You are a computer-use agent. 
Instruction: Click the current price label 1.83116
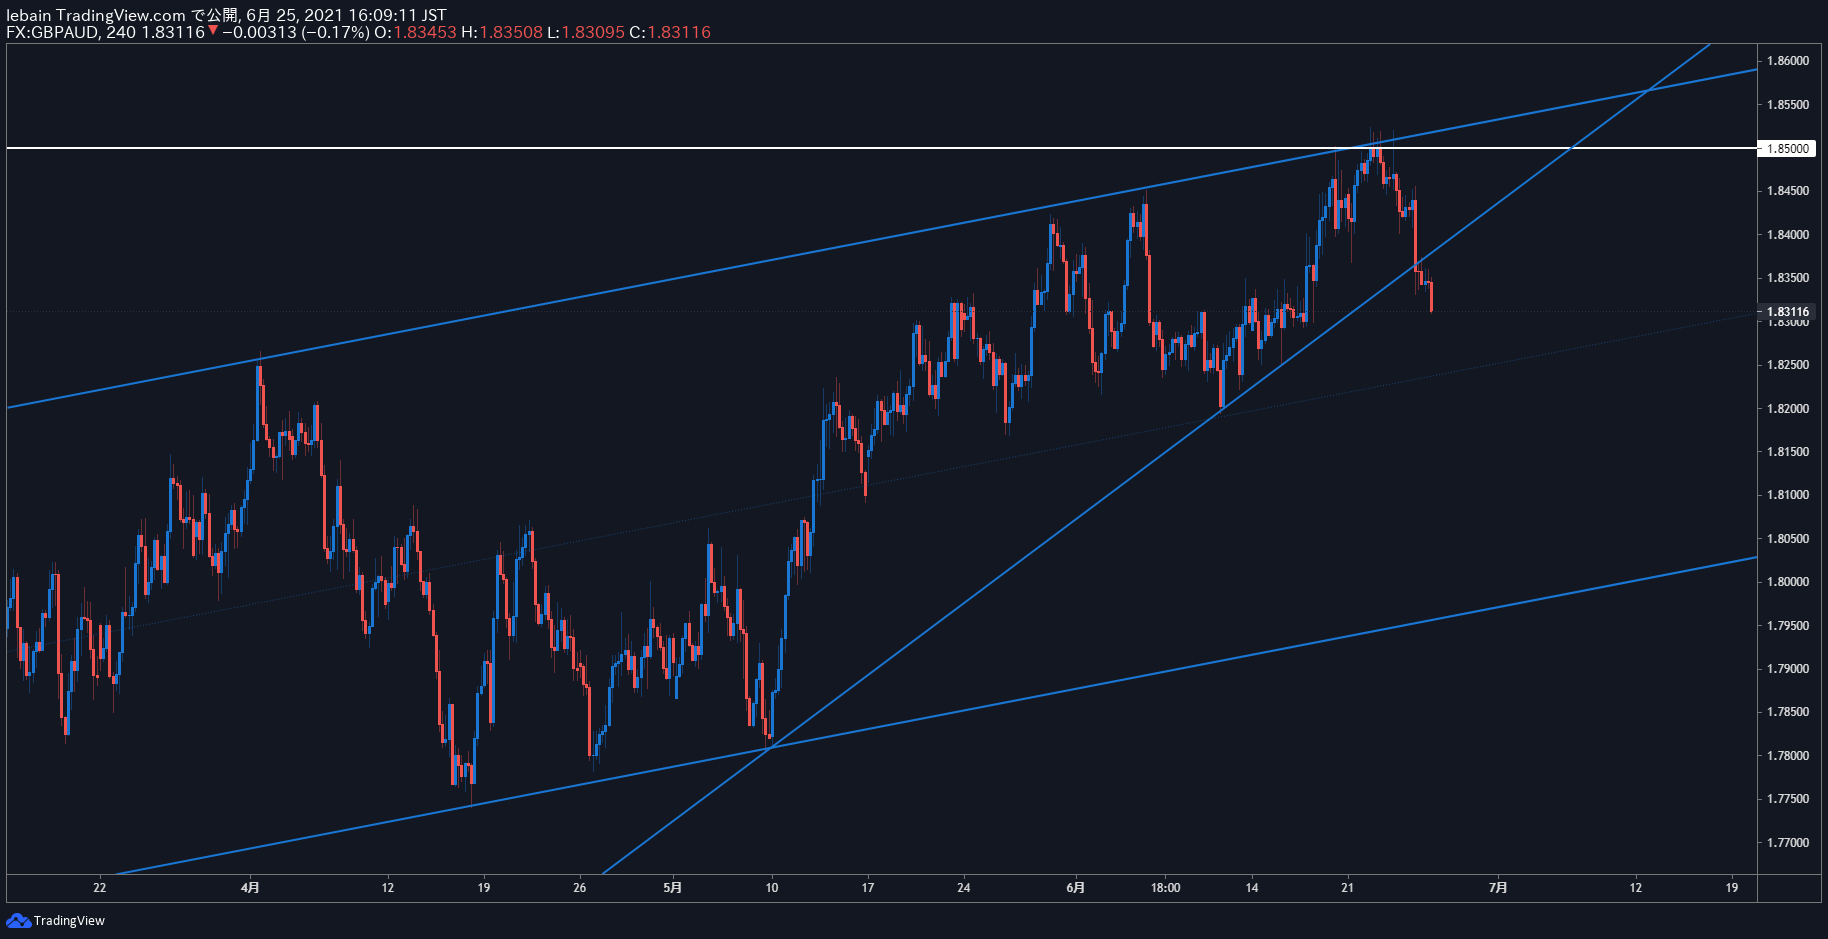1787,311
